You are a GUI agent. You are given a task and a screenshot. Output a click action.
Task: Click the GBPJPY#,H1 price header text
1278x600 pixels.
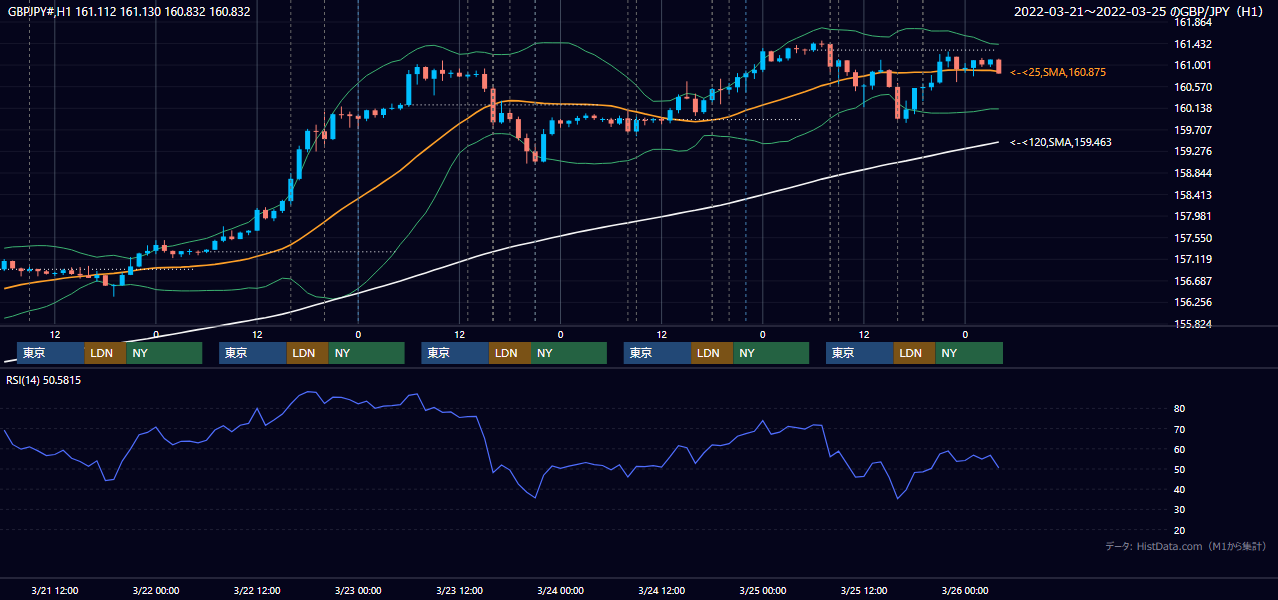[x=129, y=11]
